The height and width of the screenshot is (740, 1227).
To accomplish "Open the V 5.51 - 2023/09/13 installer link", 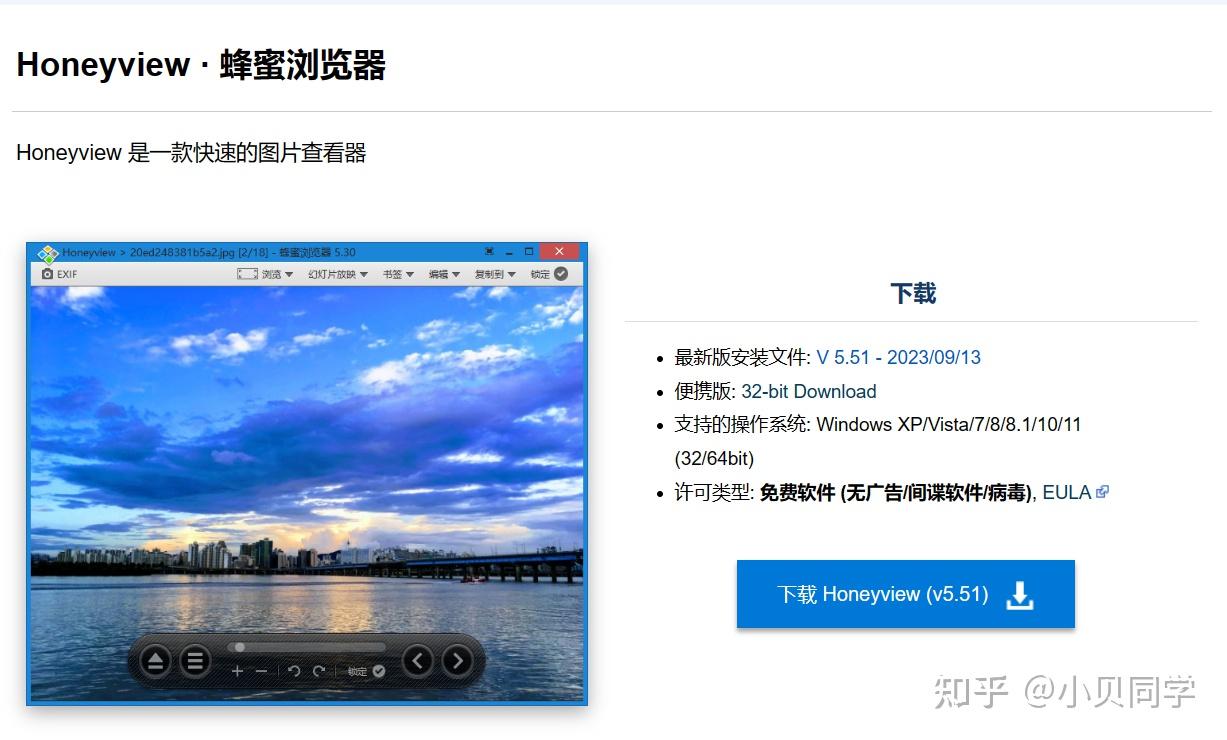I will (x=899, y=357).
